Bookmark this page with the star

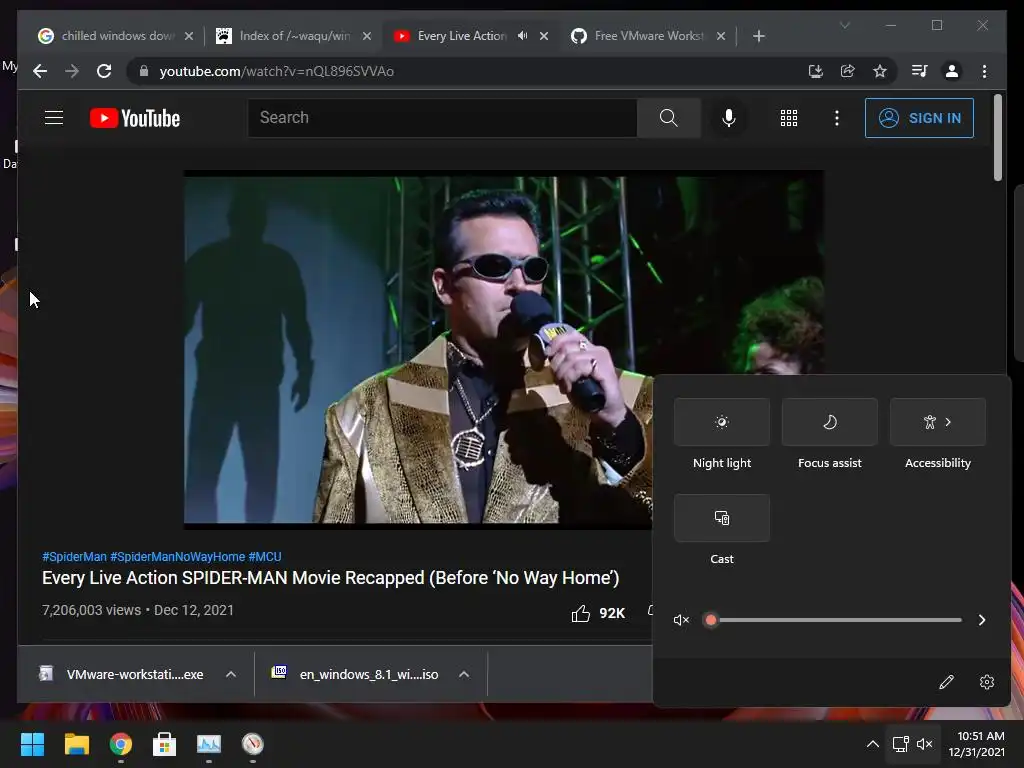tap(880, 71)
